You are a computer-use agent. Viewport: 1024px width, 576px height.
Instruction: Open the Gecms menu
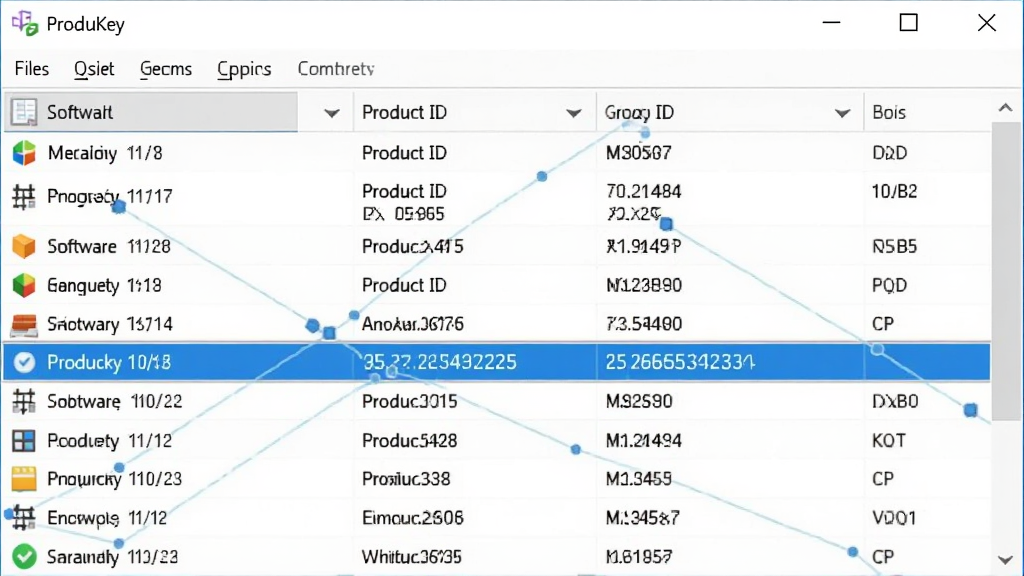click(166, 69)
